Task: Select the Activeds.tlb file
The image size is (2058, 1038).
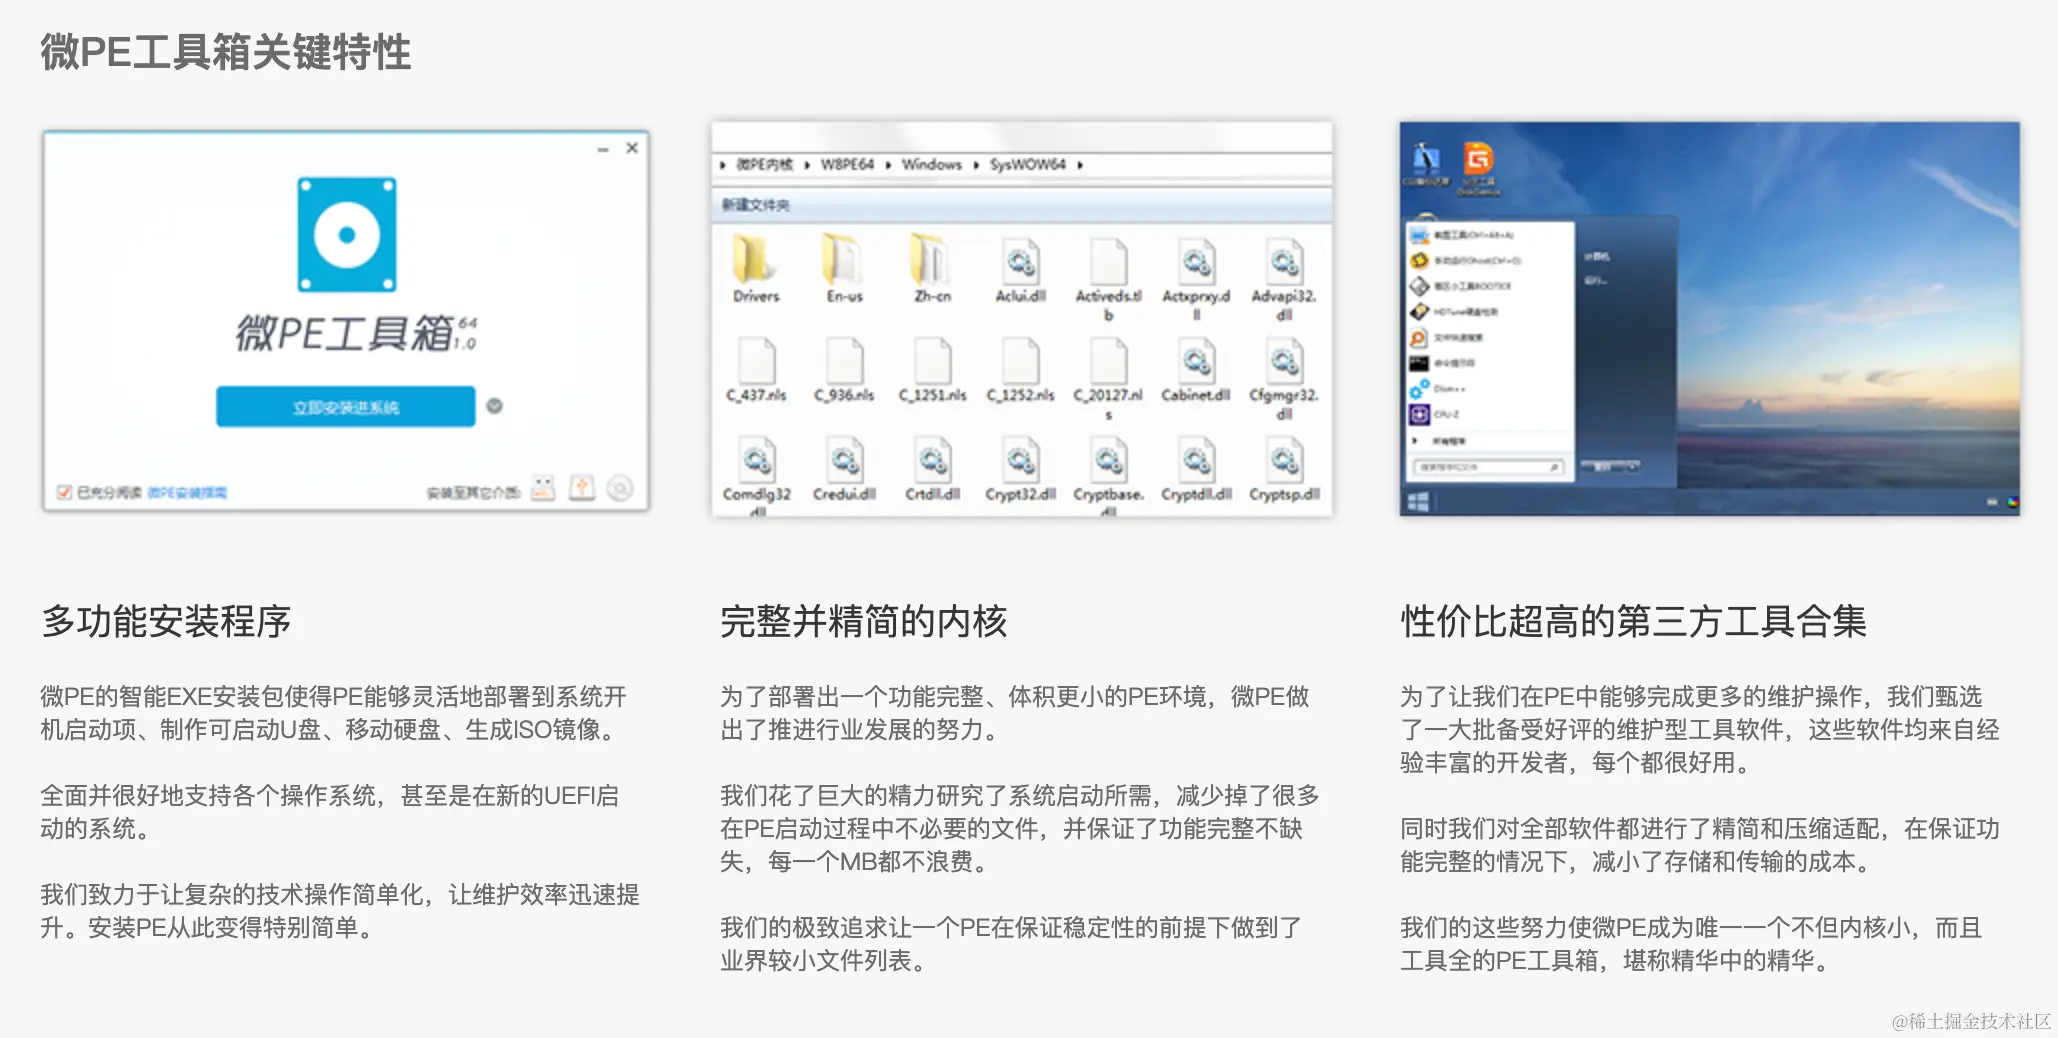Action: point(1108,279)
